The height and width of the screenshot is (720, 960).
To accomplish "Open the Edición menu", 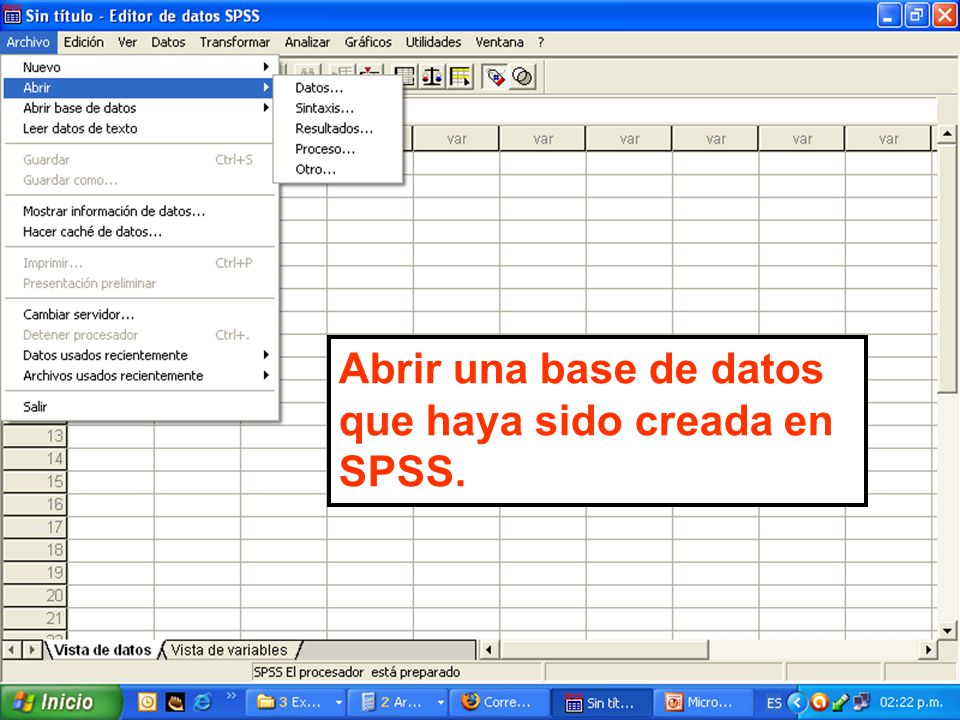I will click(84, 42).
